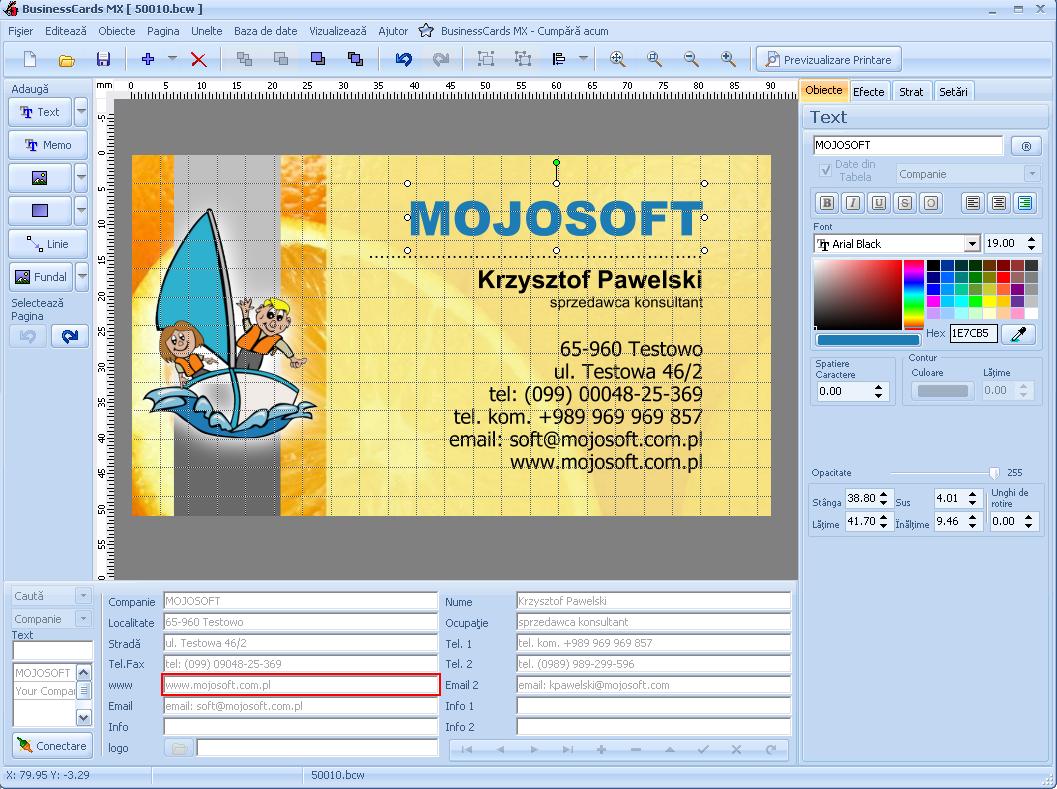Save the project with the floppy disk icon
Viewport: 1057px width, 789px height.
click(x=103, y=59)
